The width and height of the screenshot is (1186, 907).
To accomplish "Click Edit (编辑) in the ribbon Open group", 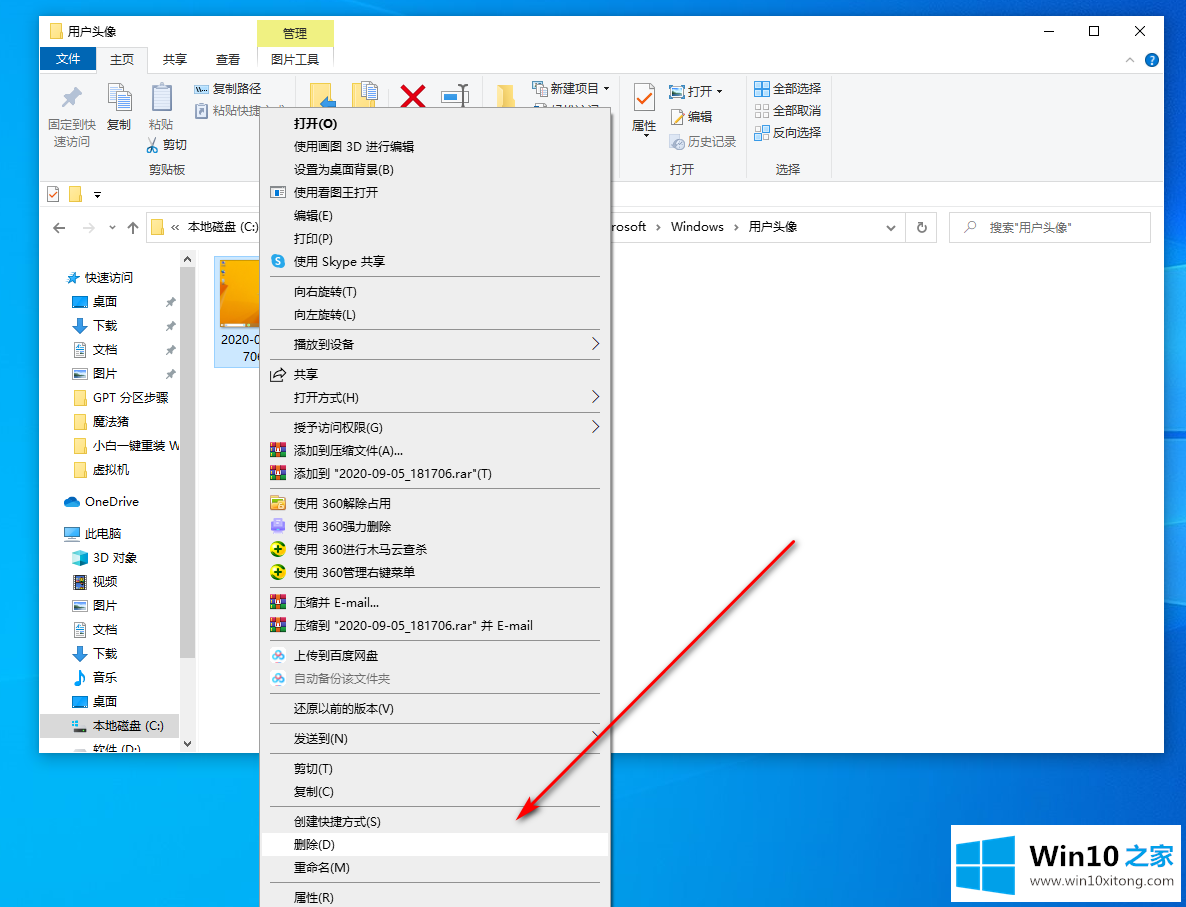I will (x=691, y=116).
